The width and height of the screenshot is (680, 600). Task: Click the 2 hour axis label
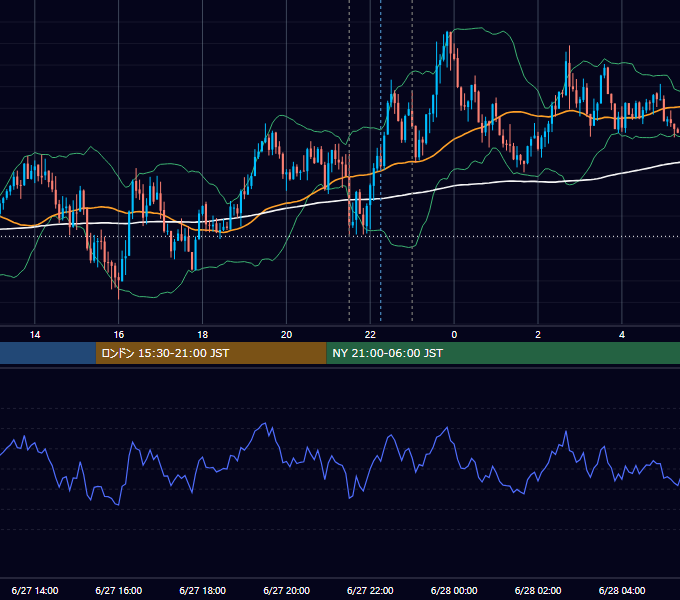point(538,335)
